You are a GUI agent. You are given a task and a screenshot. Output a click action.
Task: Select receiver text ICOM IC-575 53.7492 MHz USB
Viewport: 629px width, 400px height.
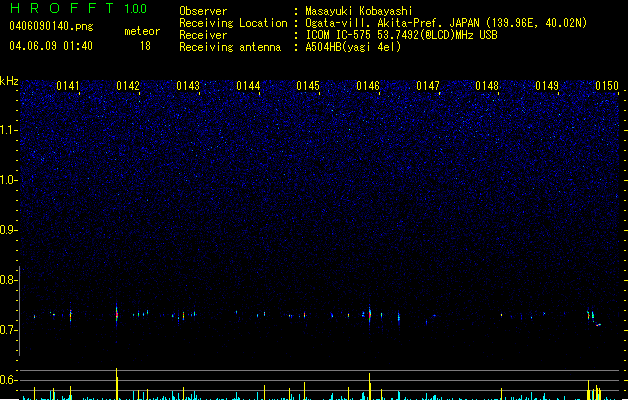click(x=401, y=35)
